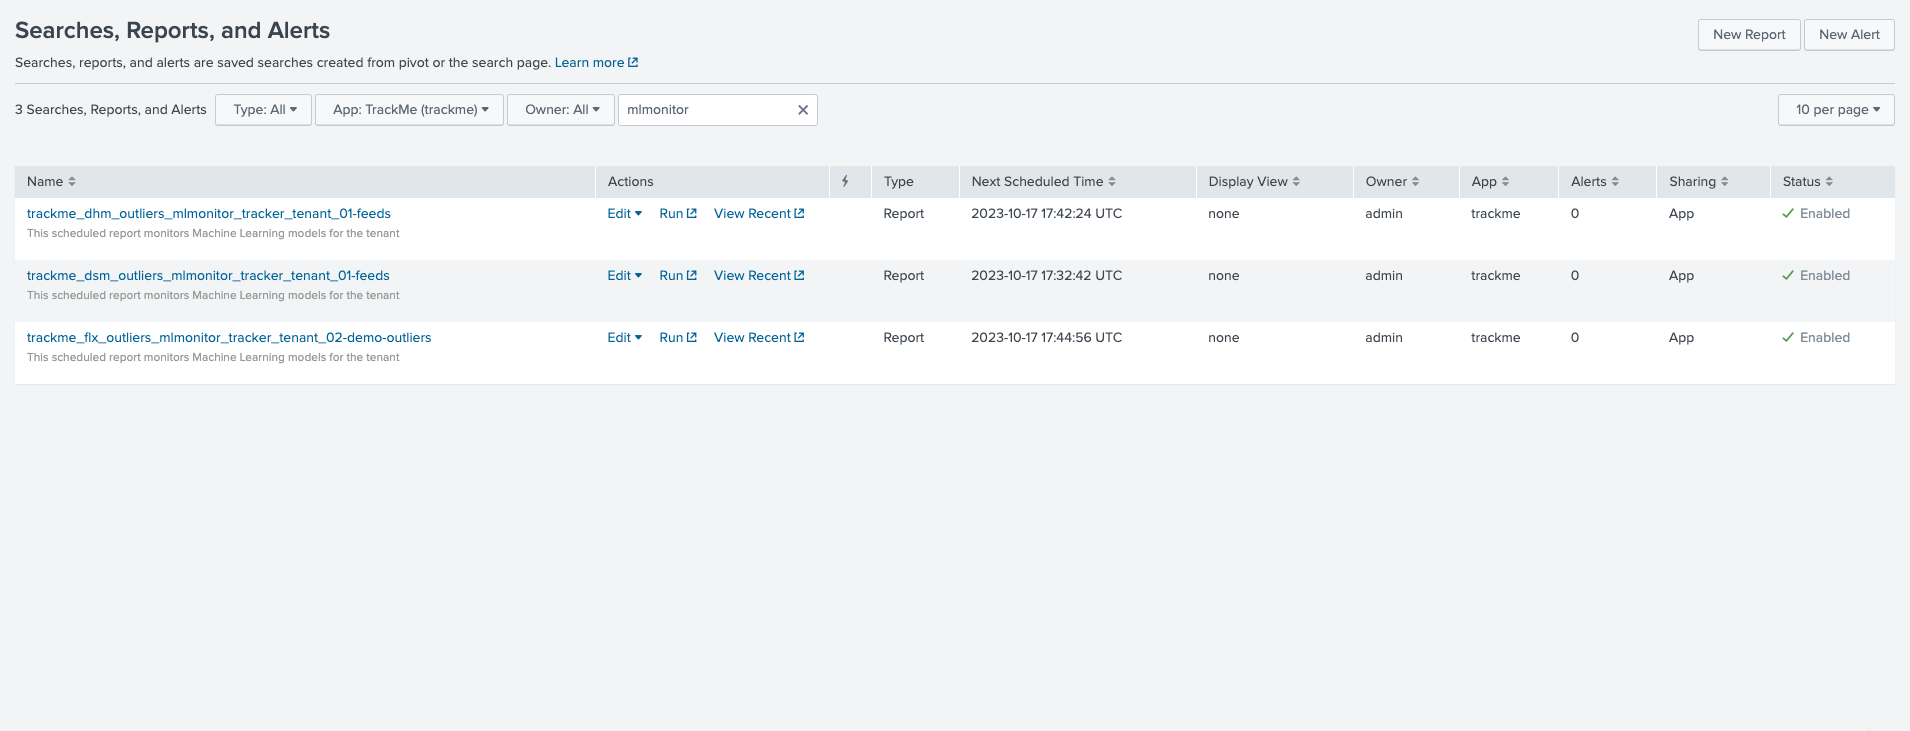Open the App: TrackMe filter dropdown
Image resolution: width=1910 pixels, height=731 pixels.
coord(410,110)
